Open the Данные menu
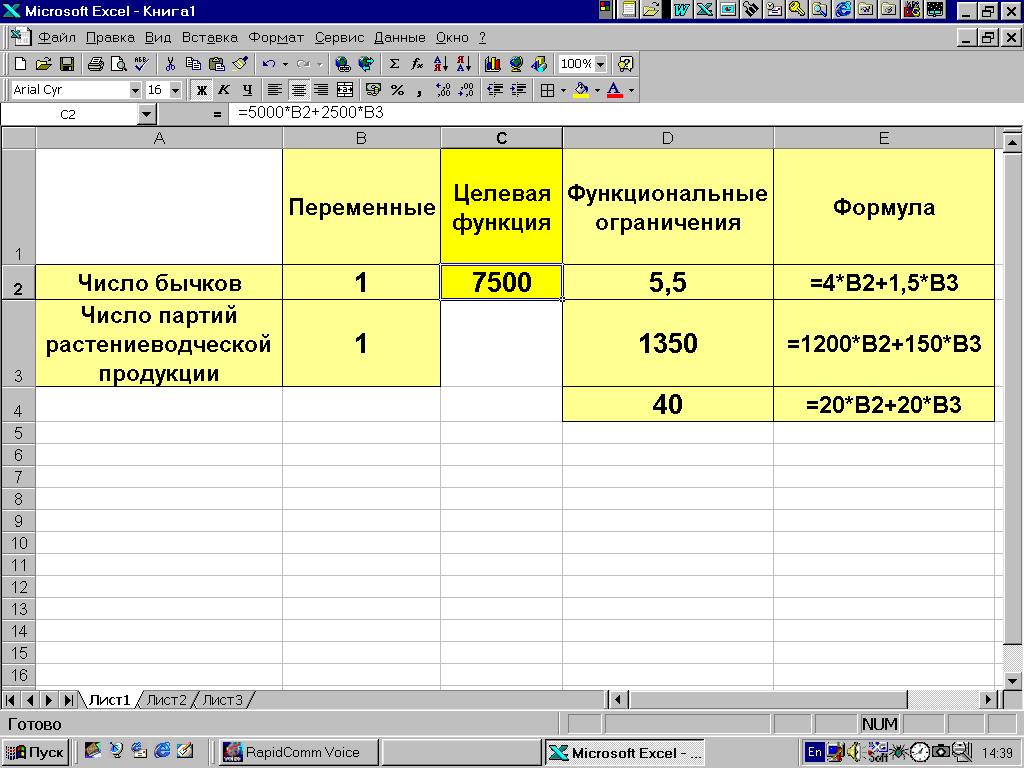1024x768 pixels. [400, 38]
